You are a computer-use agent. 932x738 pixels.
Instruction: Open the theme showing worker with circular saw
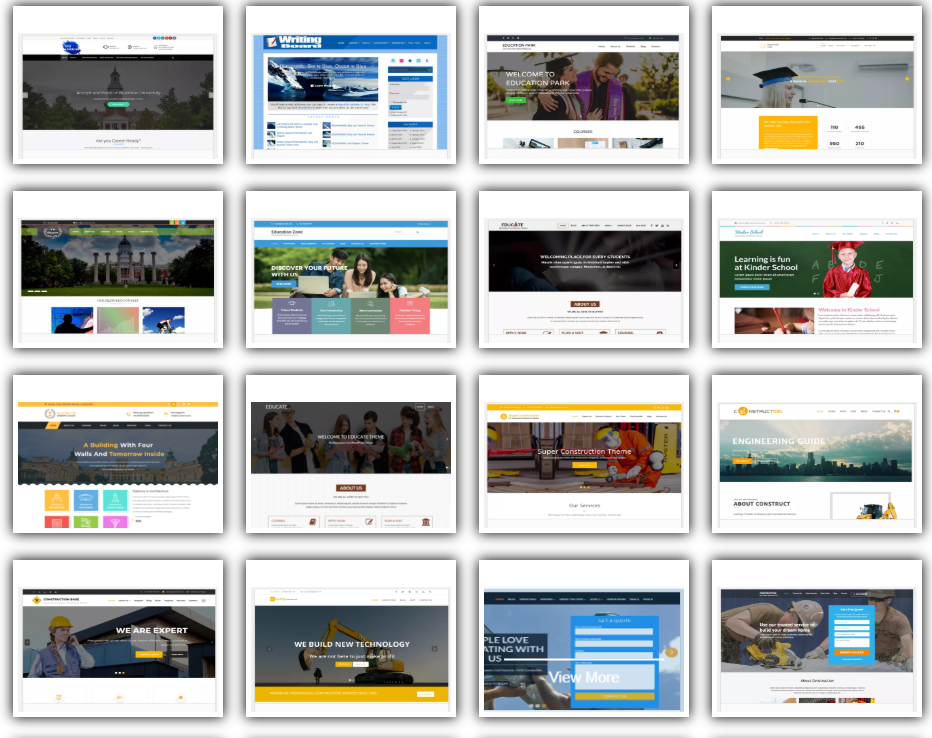(x=817, y=638)
